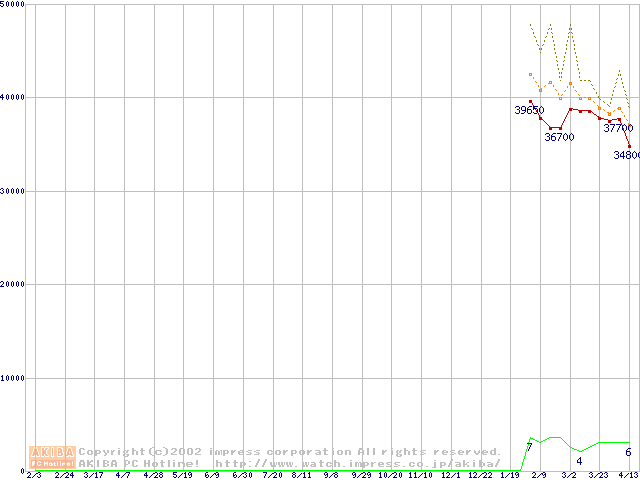Click the 12/22 date on x-axis
The image size is (640, 480).
pyautogui.click(x=480, y=475)
